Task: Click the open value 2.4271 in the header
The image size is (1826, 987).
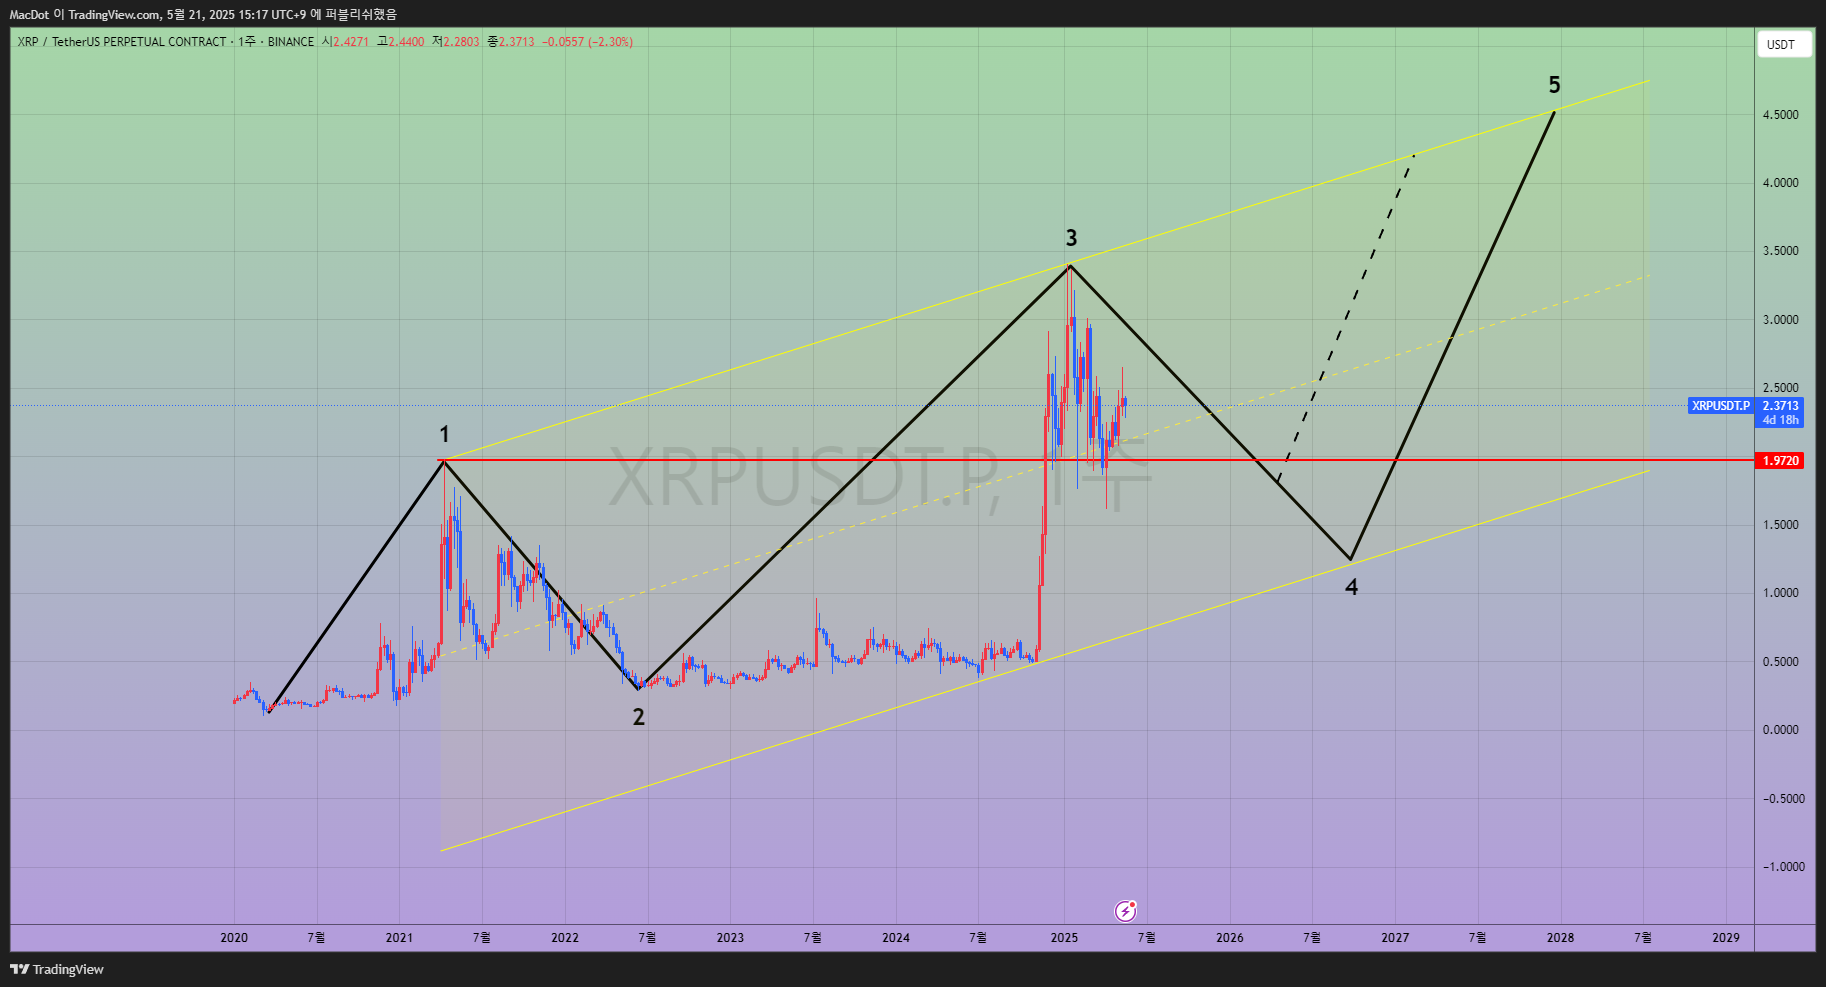Action: point(351,42)
